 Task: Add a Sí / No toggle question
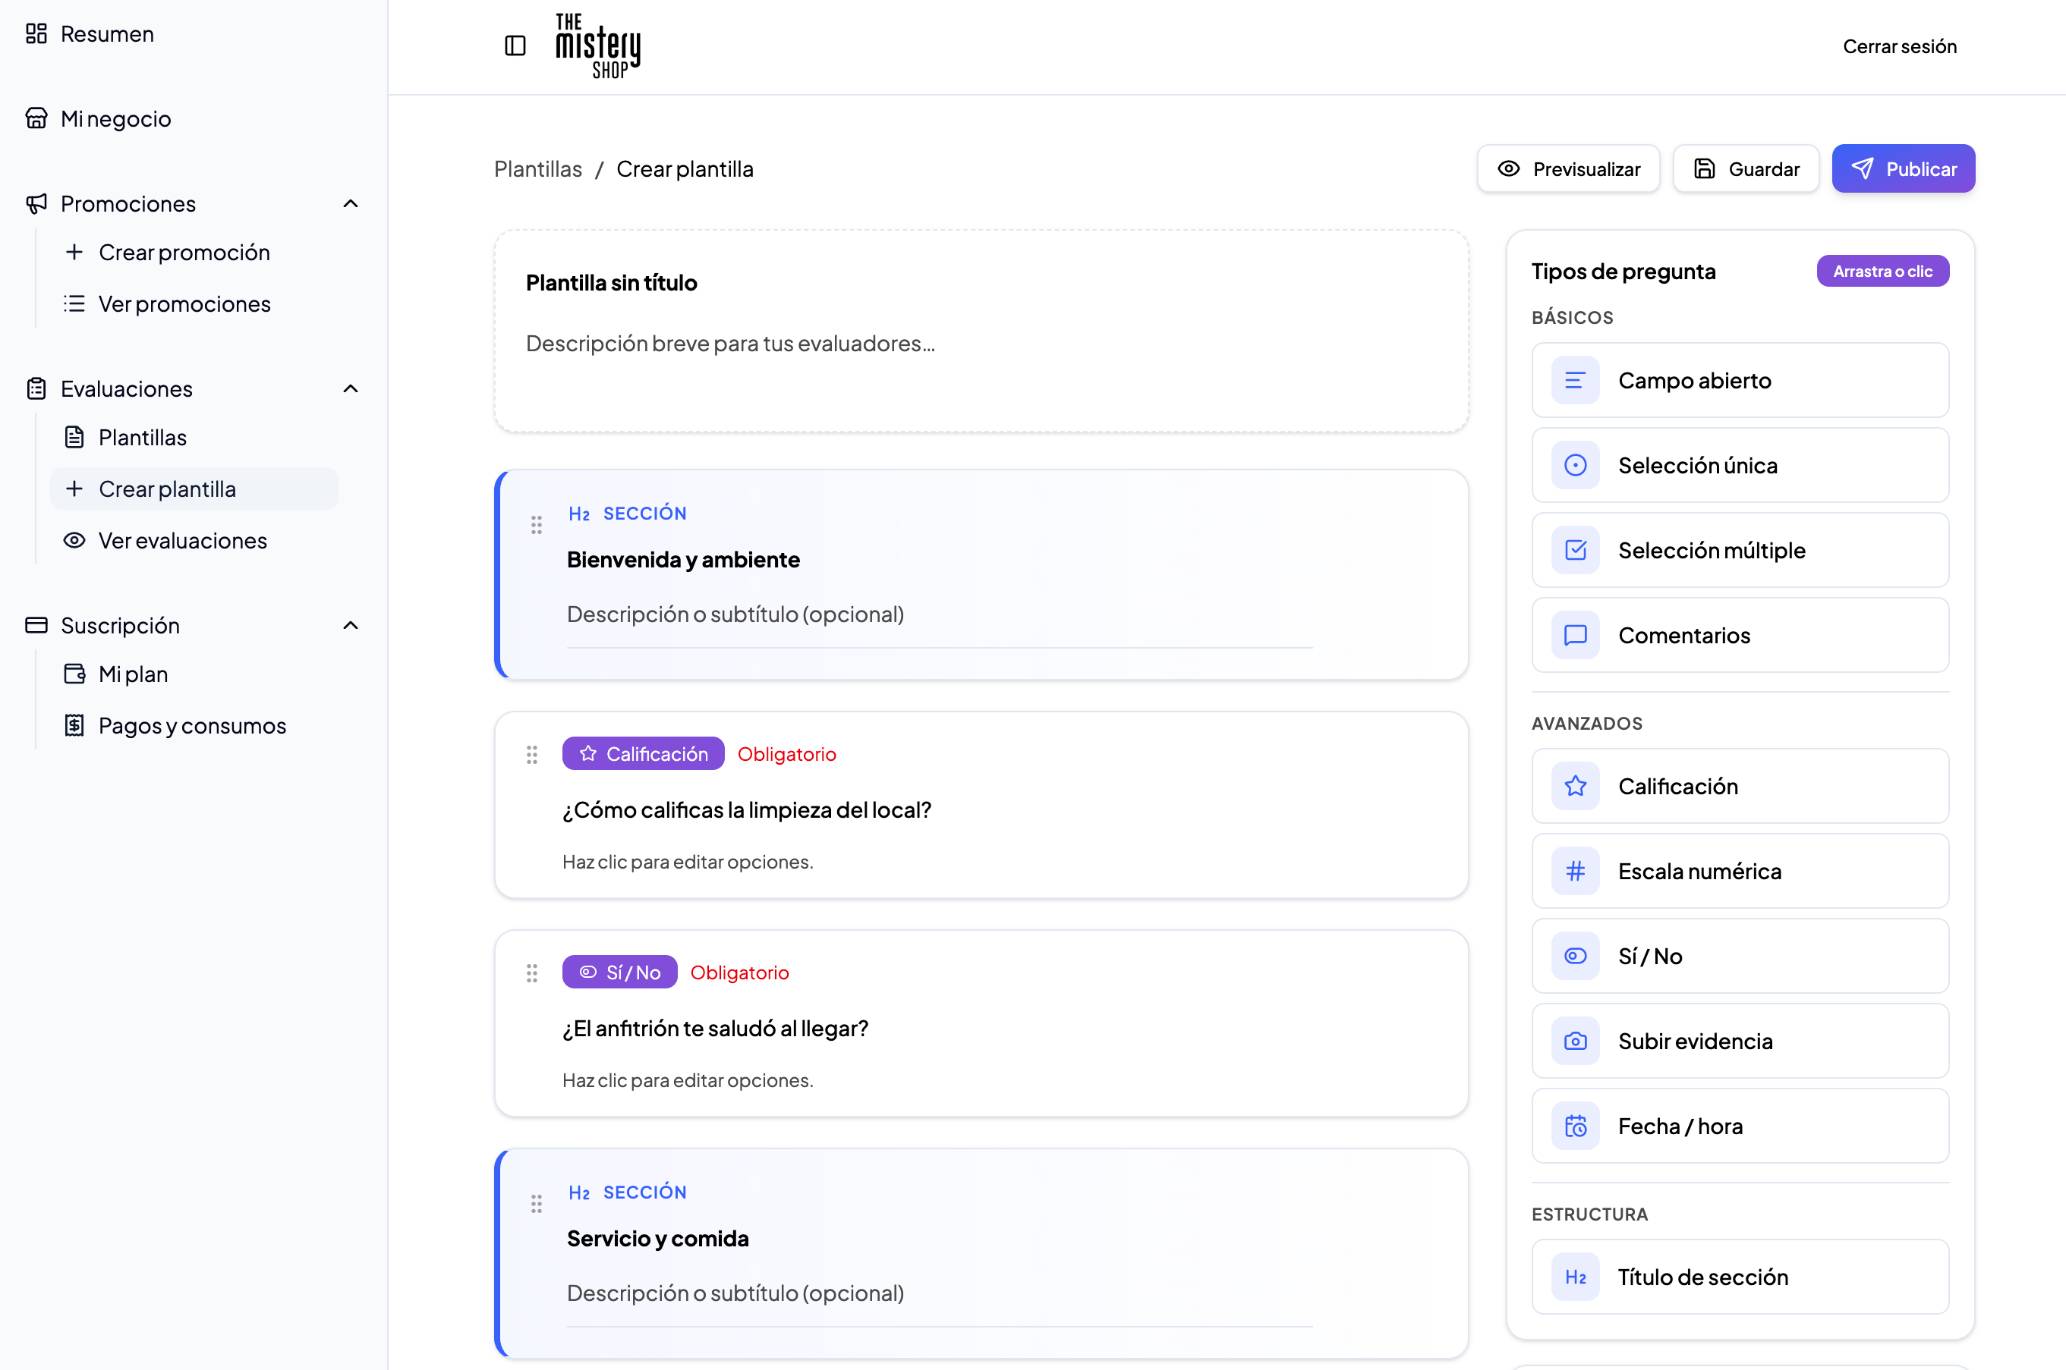tap(1740, 956)
